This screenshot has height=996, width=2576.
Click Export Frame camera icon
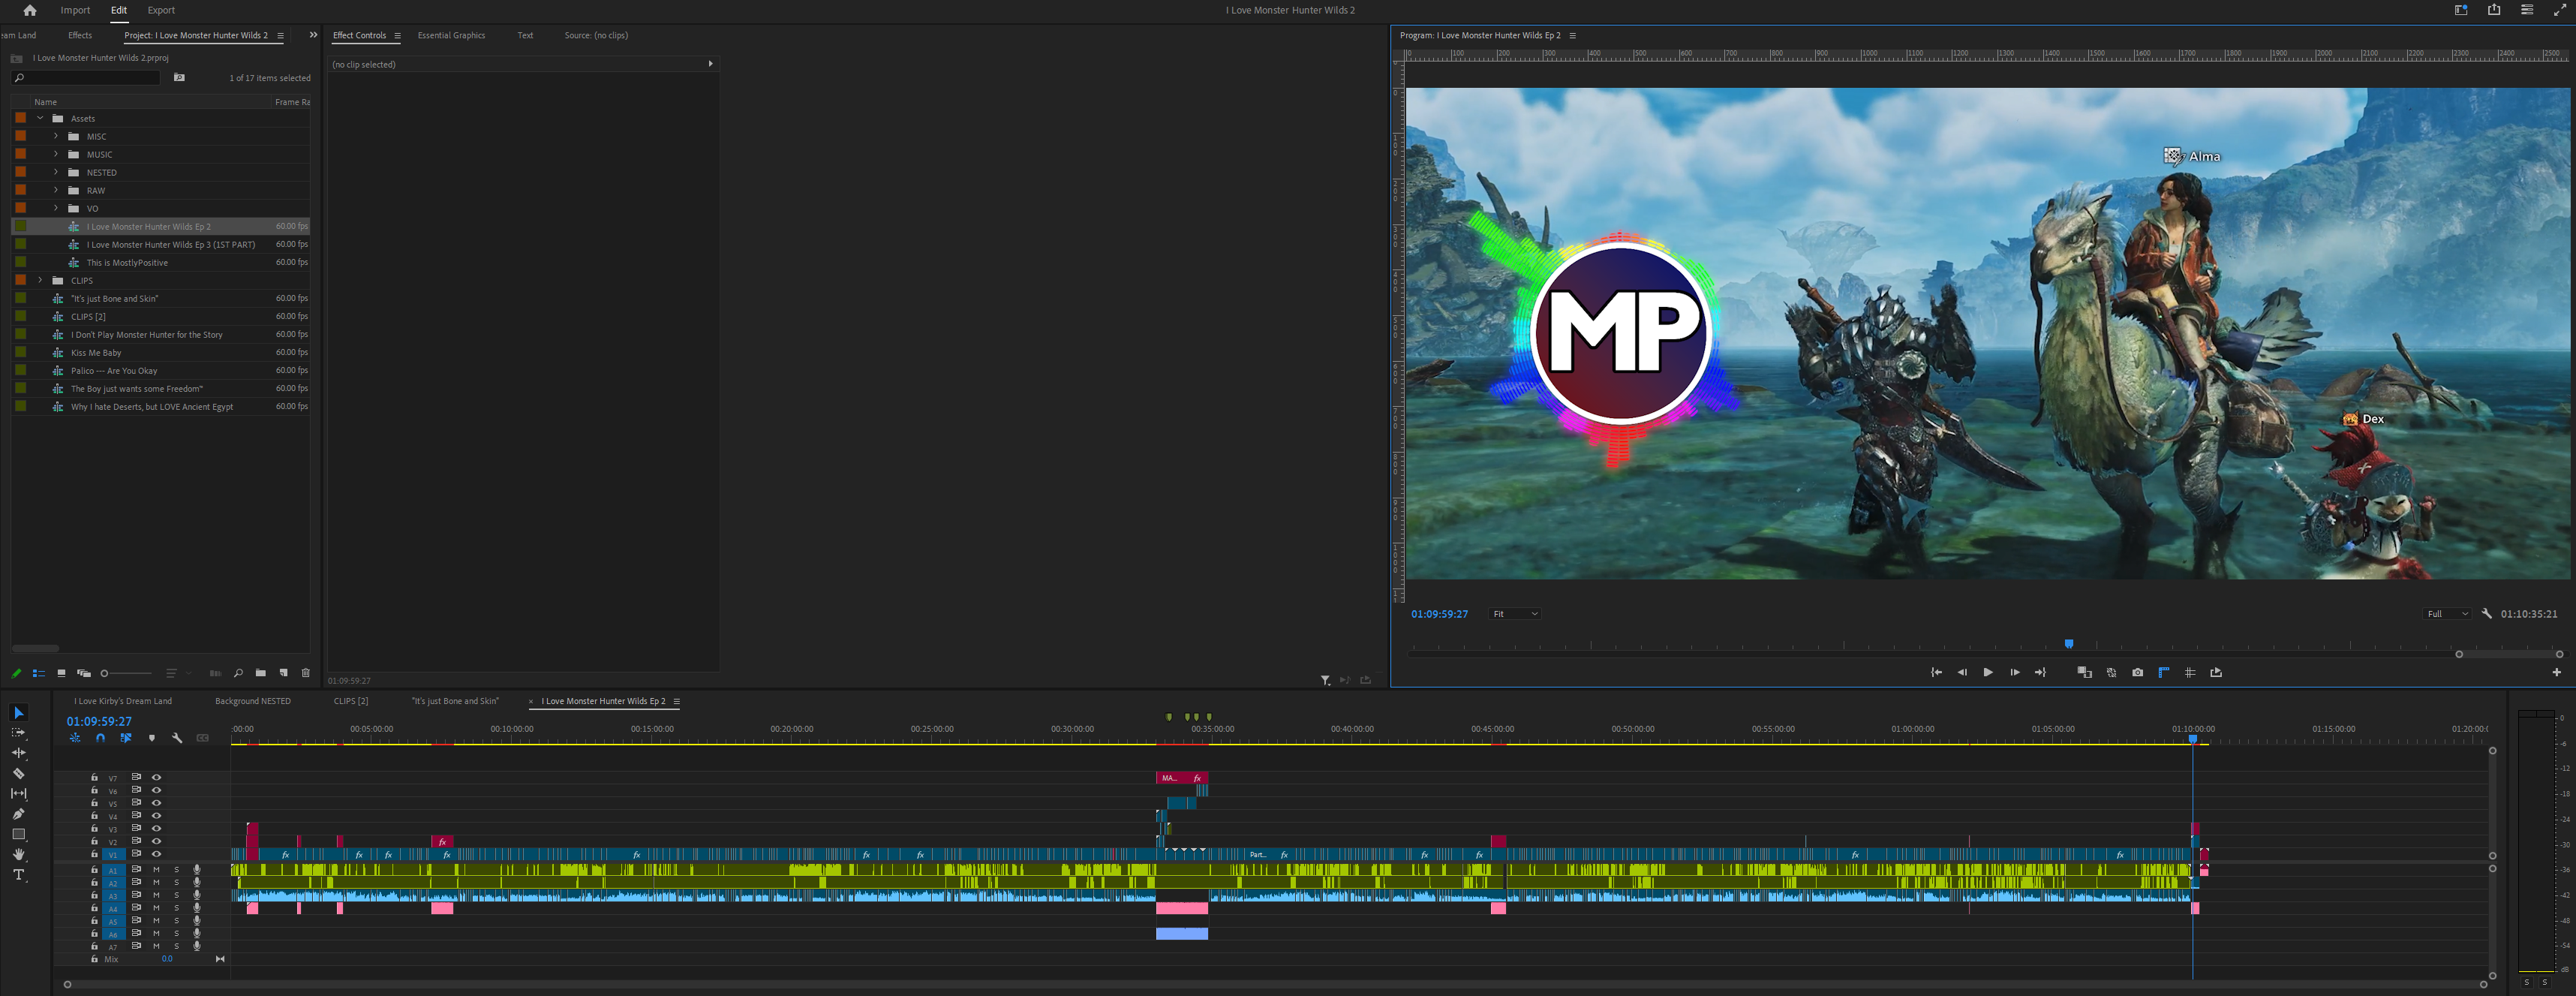click(x=2137, y=672)
